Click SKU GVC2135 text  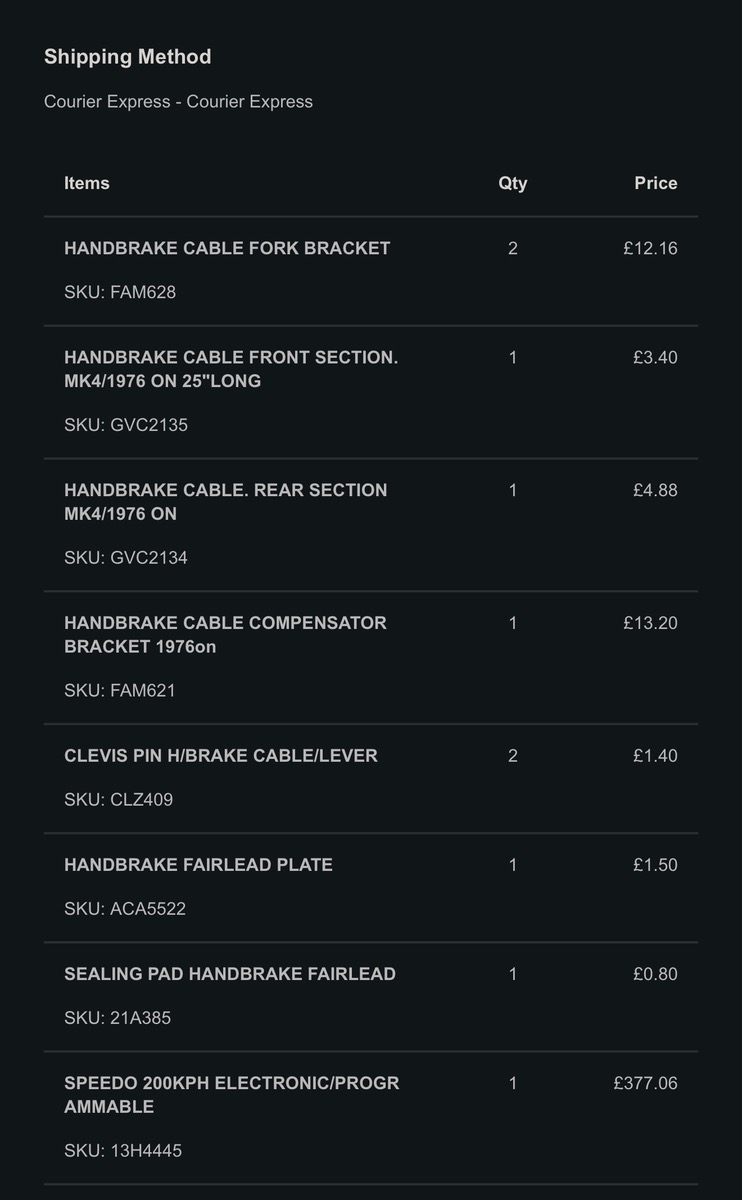coord(126,425)
